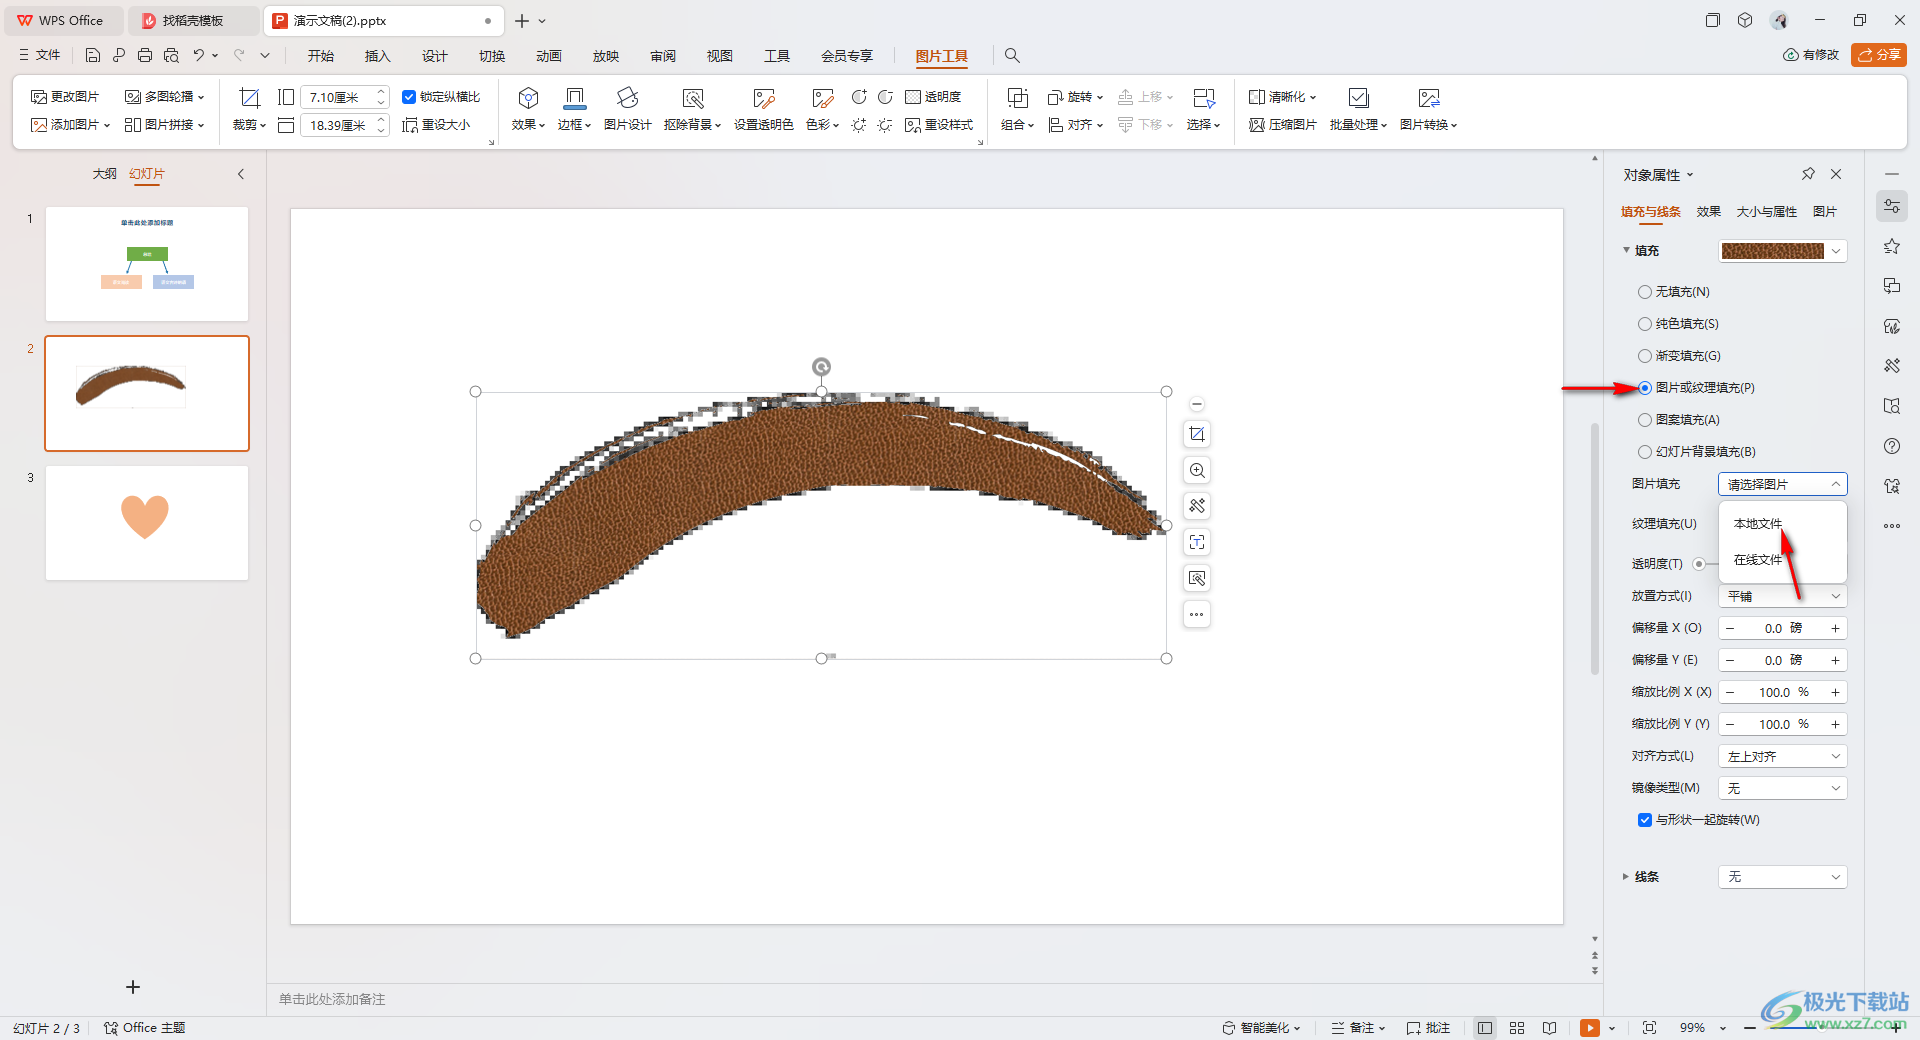This screenshot has width=1920, height=1040.
Task: Switch to slide sorter grid view
Action: 1517,1028
